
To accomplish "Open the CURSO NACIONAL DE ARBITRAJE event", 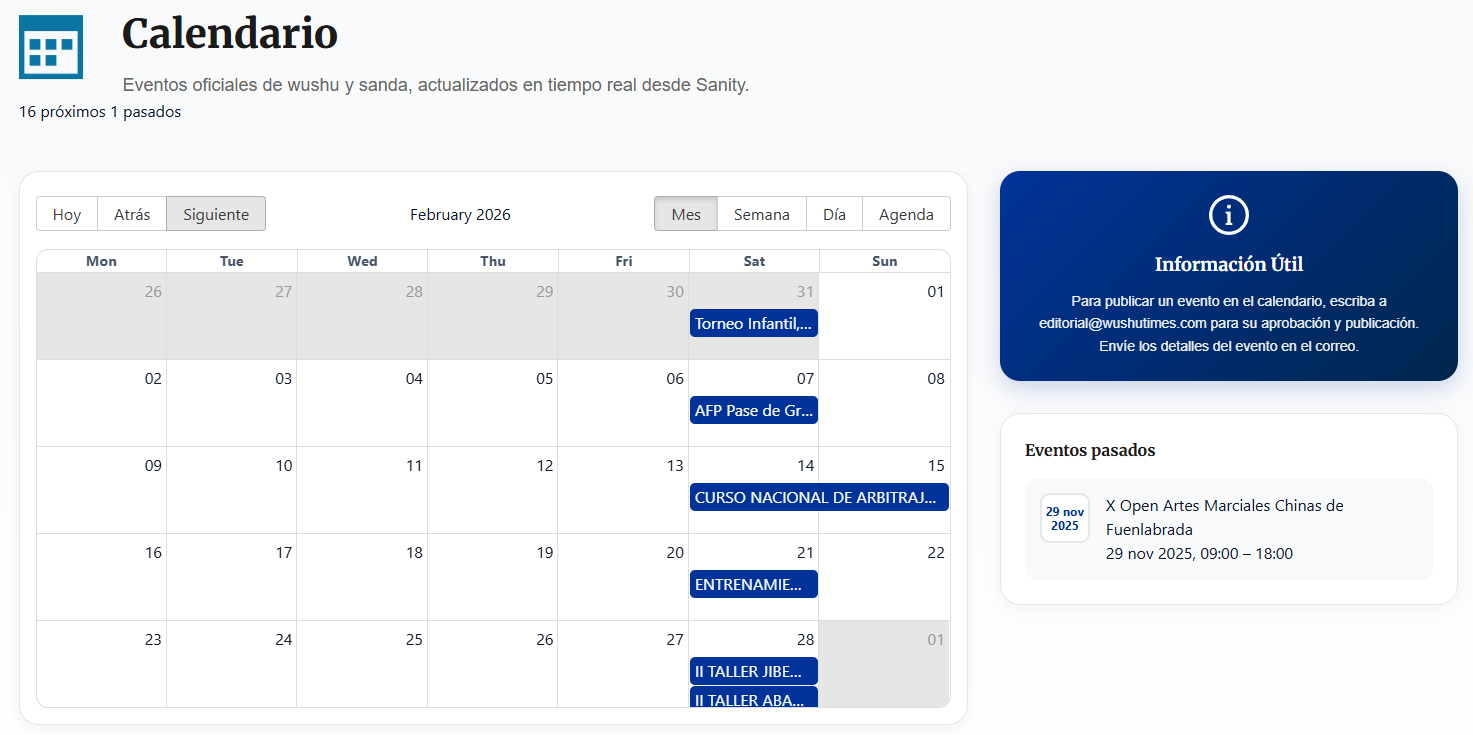I will (818, 497).
